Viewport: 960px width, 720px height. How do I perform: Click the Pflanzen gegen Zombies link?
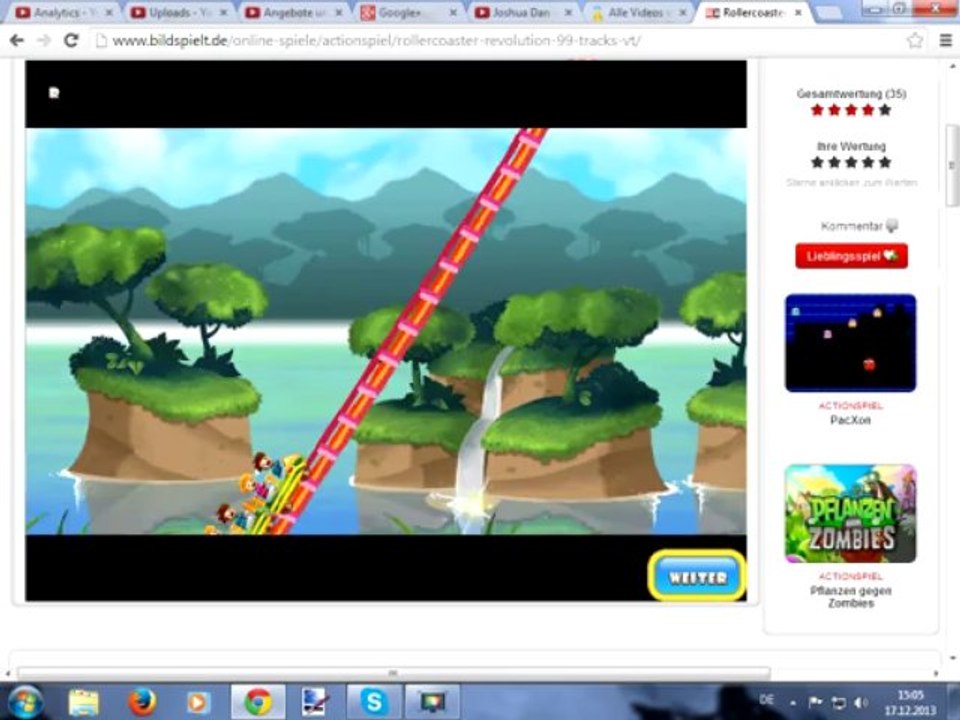(x=850, y=597)
